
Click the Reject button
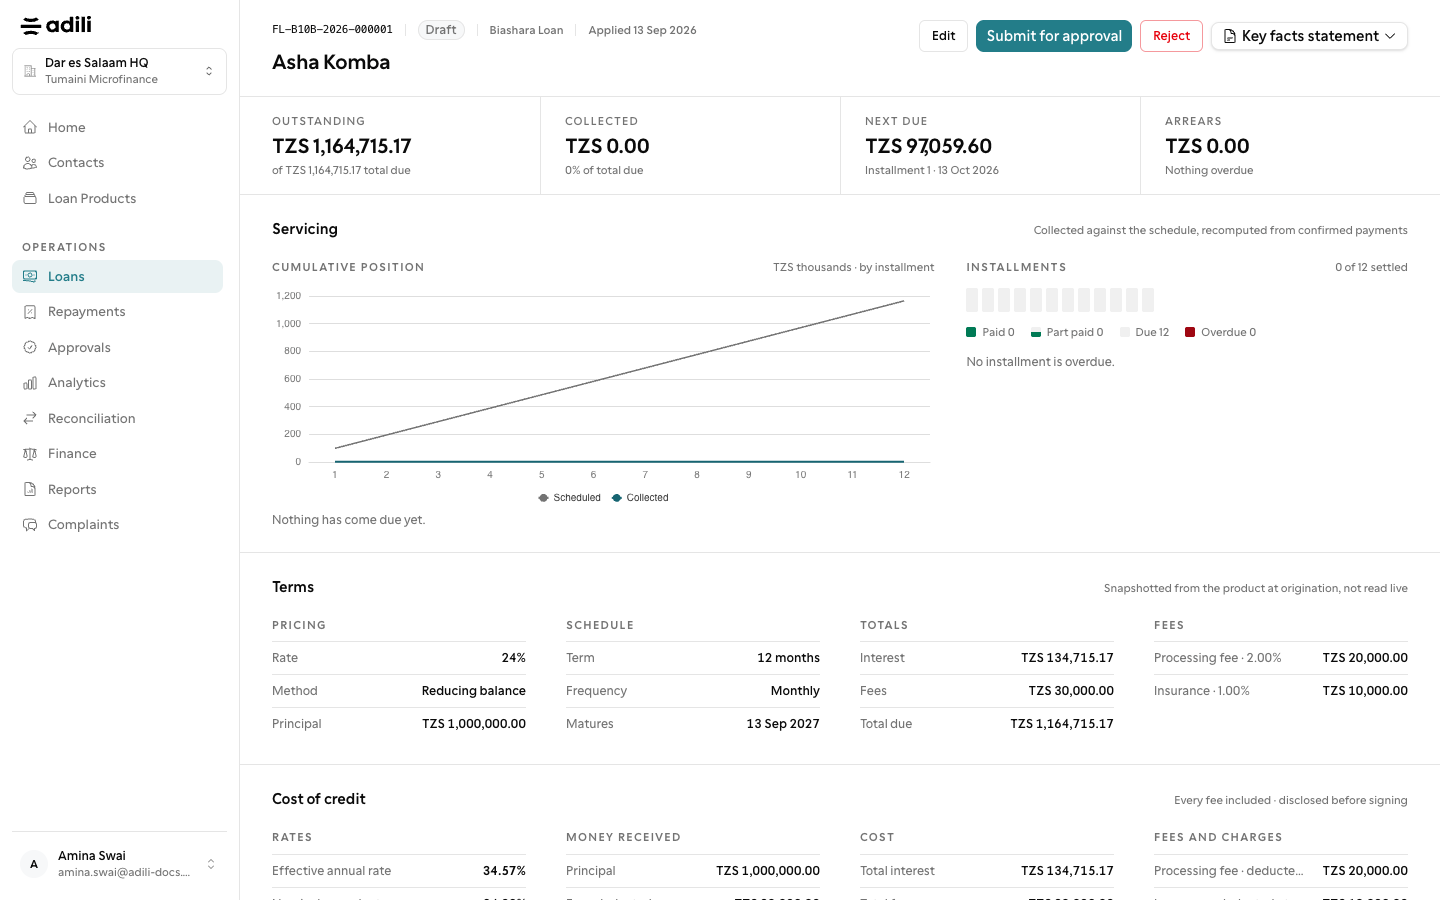[1171, 36]
